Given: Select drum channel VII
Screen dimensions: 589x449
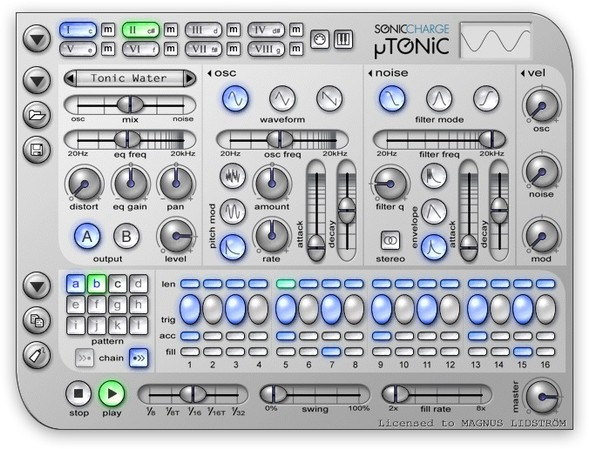Looking at the screenshot, I should click(203, 49).
